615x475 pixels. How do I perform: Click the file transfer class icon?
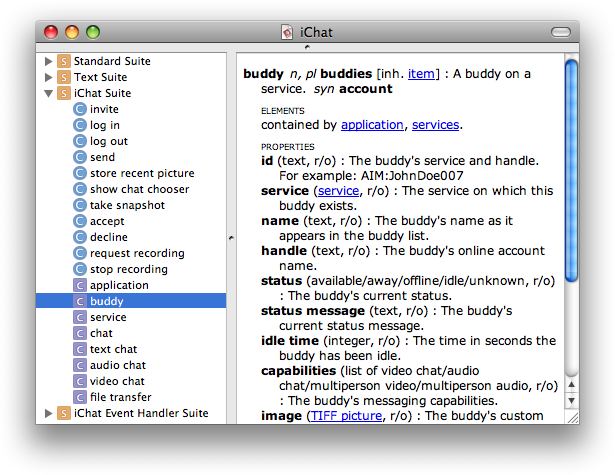pyautogui.click(x=80, y=397)
